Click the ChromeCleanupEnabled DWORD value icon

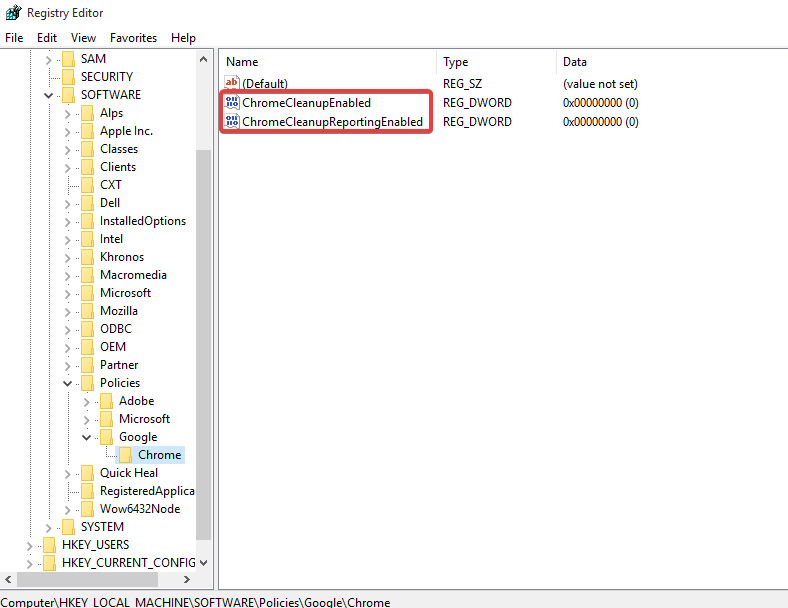coord(233,103)
